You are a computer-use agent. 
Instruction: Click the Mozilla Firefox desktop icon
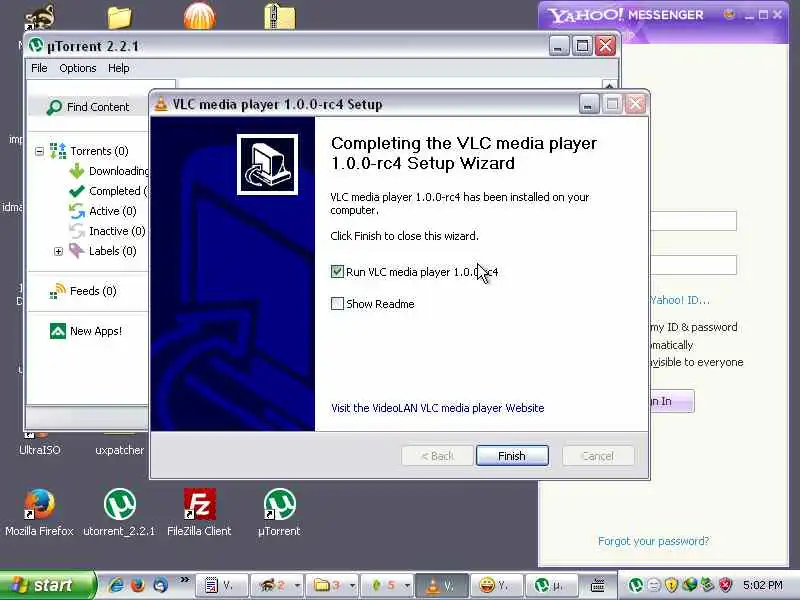tap(39, 505)
